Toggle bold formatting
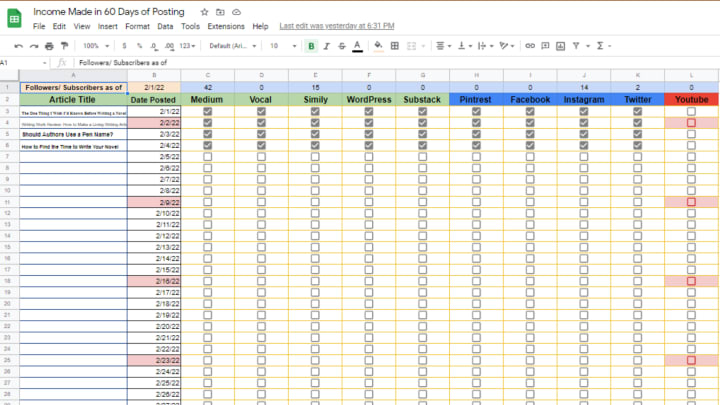The width and height of the screenshot is (720, 405). [x=311, y=46]
